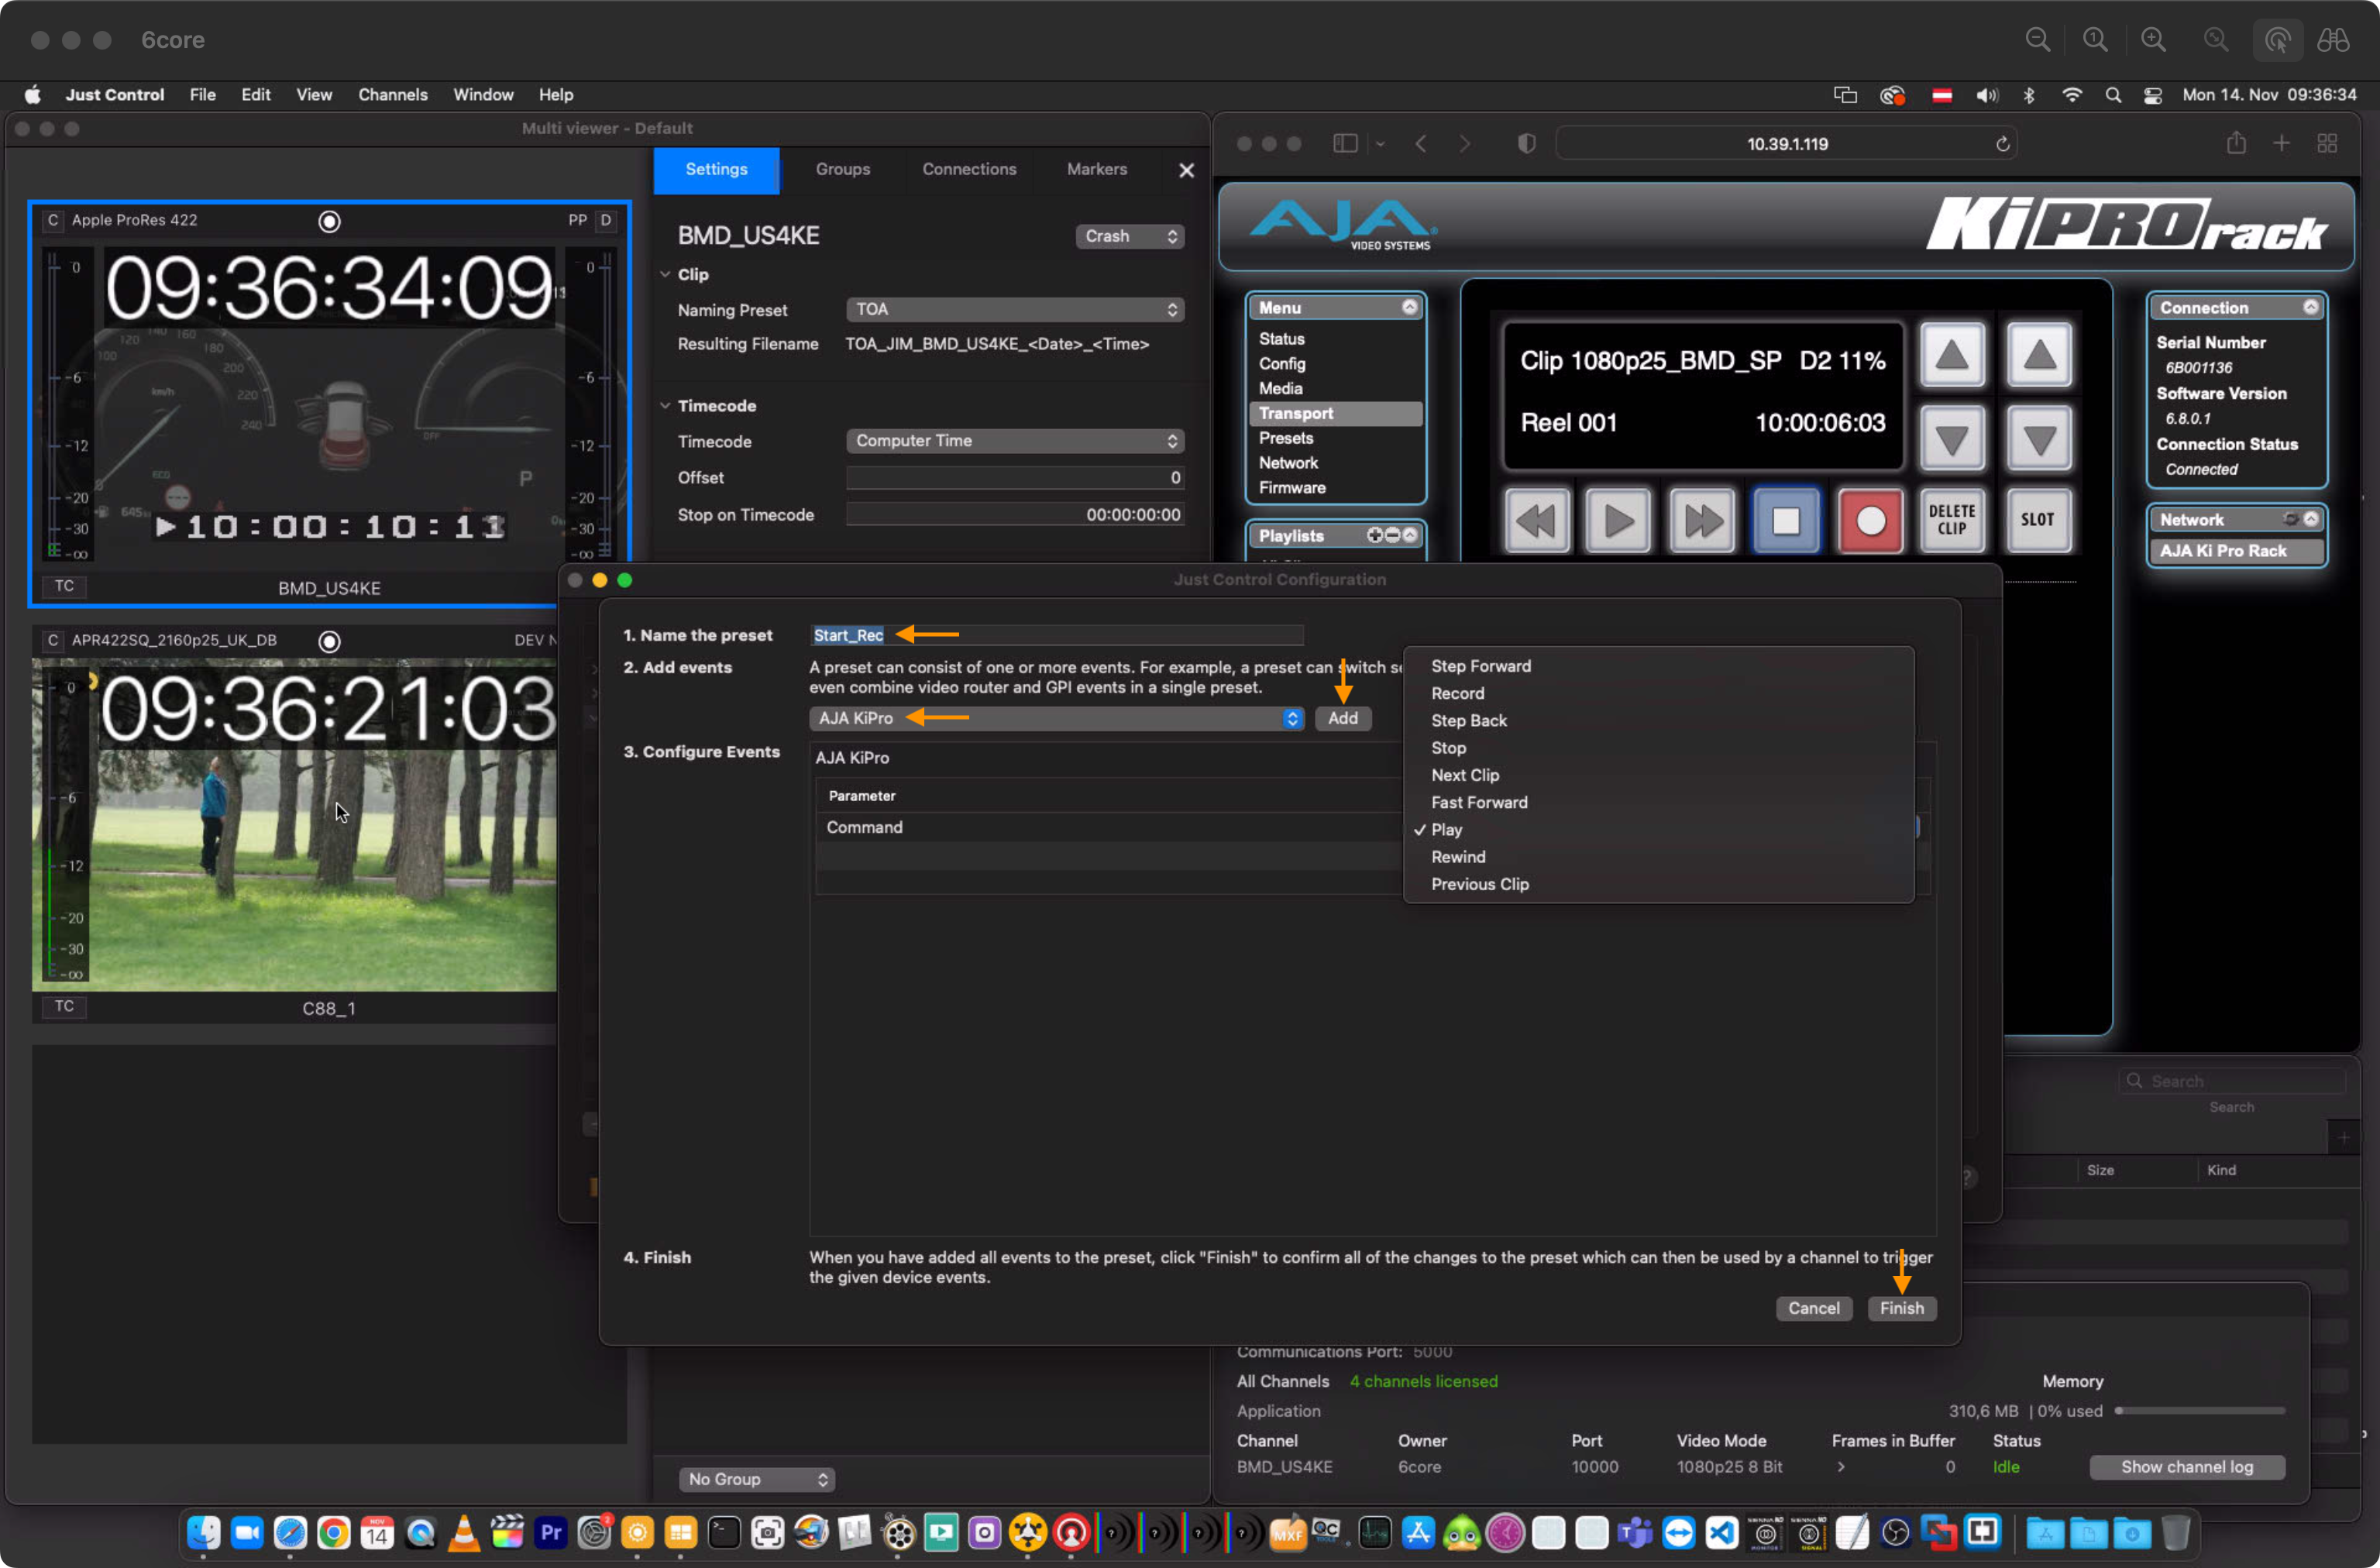This screenshot has height=1568, width=2380.
Task: Click the AJA KiPro stop button
Action: (1786, 520)
